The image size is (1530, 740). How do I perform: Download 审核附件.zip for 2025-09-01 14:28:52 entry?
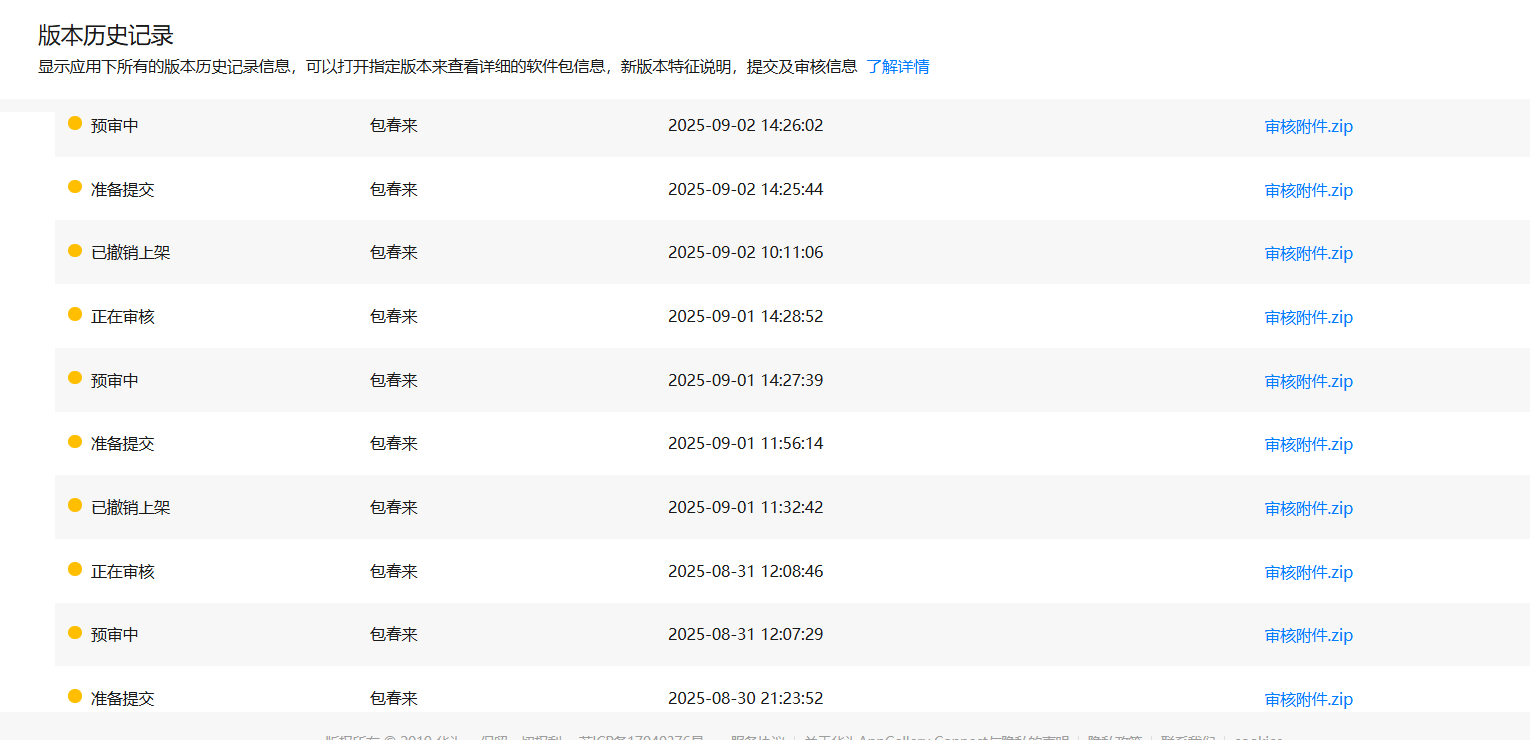coord(1308,318)
